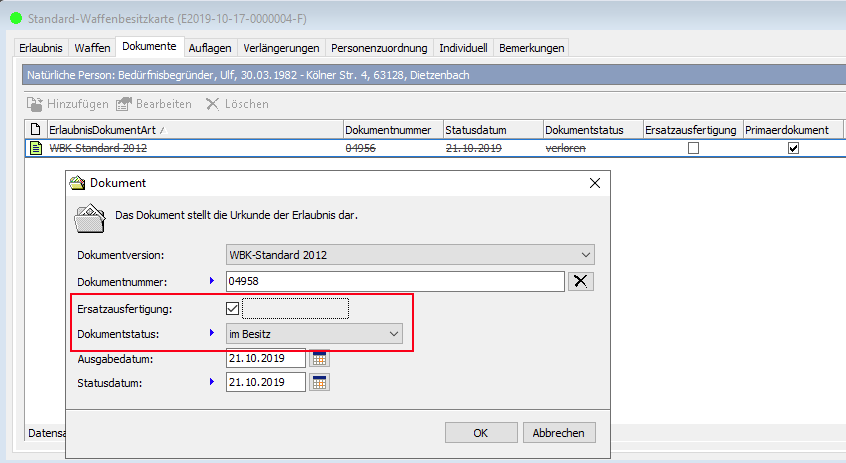Toggle the Primaerdokument checkbox in table row
The width and height of the screenshot is (846, 463).
tap(793, 148)
